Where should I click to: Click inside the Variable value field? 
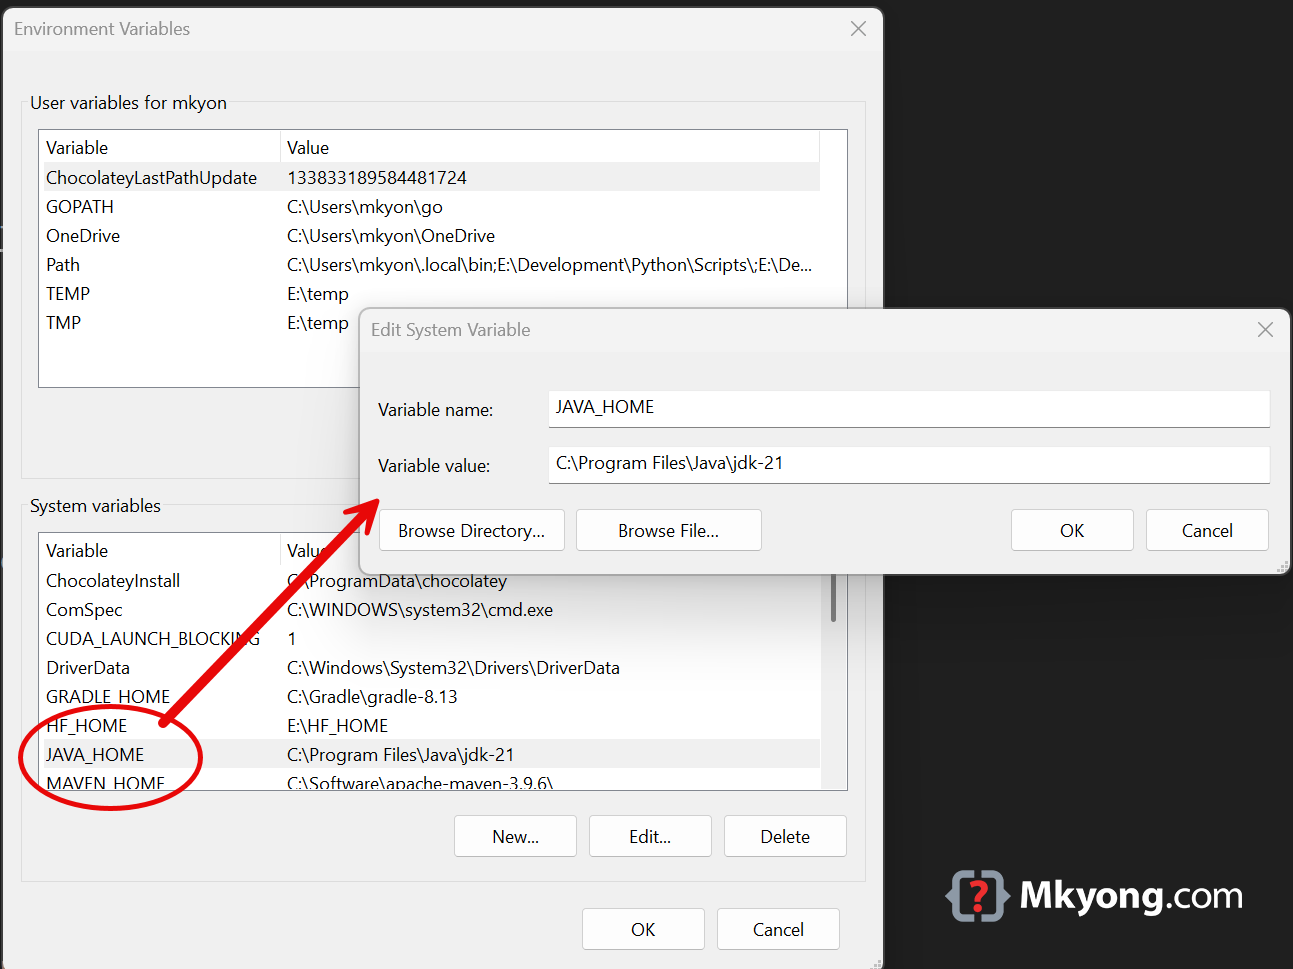908,464
